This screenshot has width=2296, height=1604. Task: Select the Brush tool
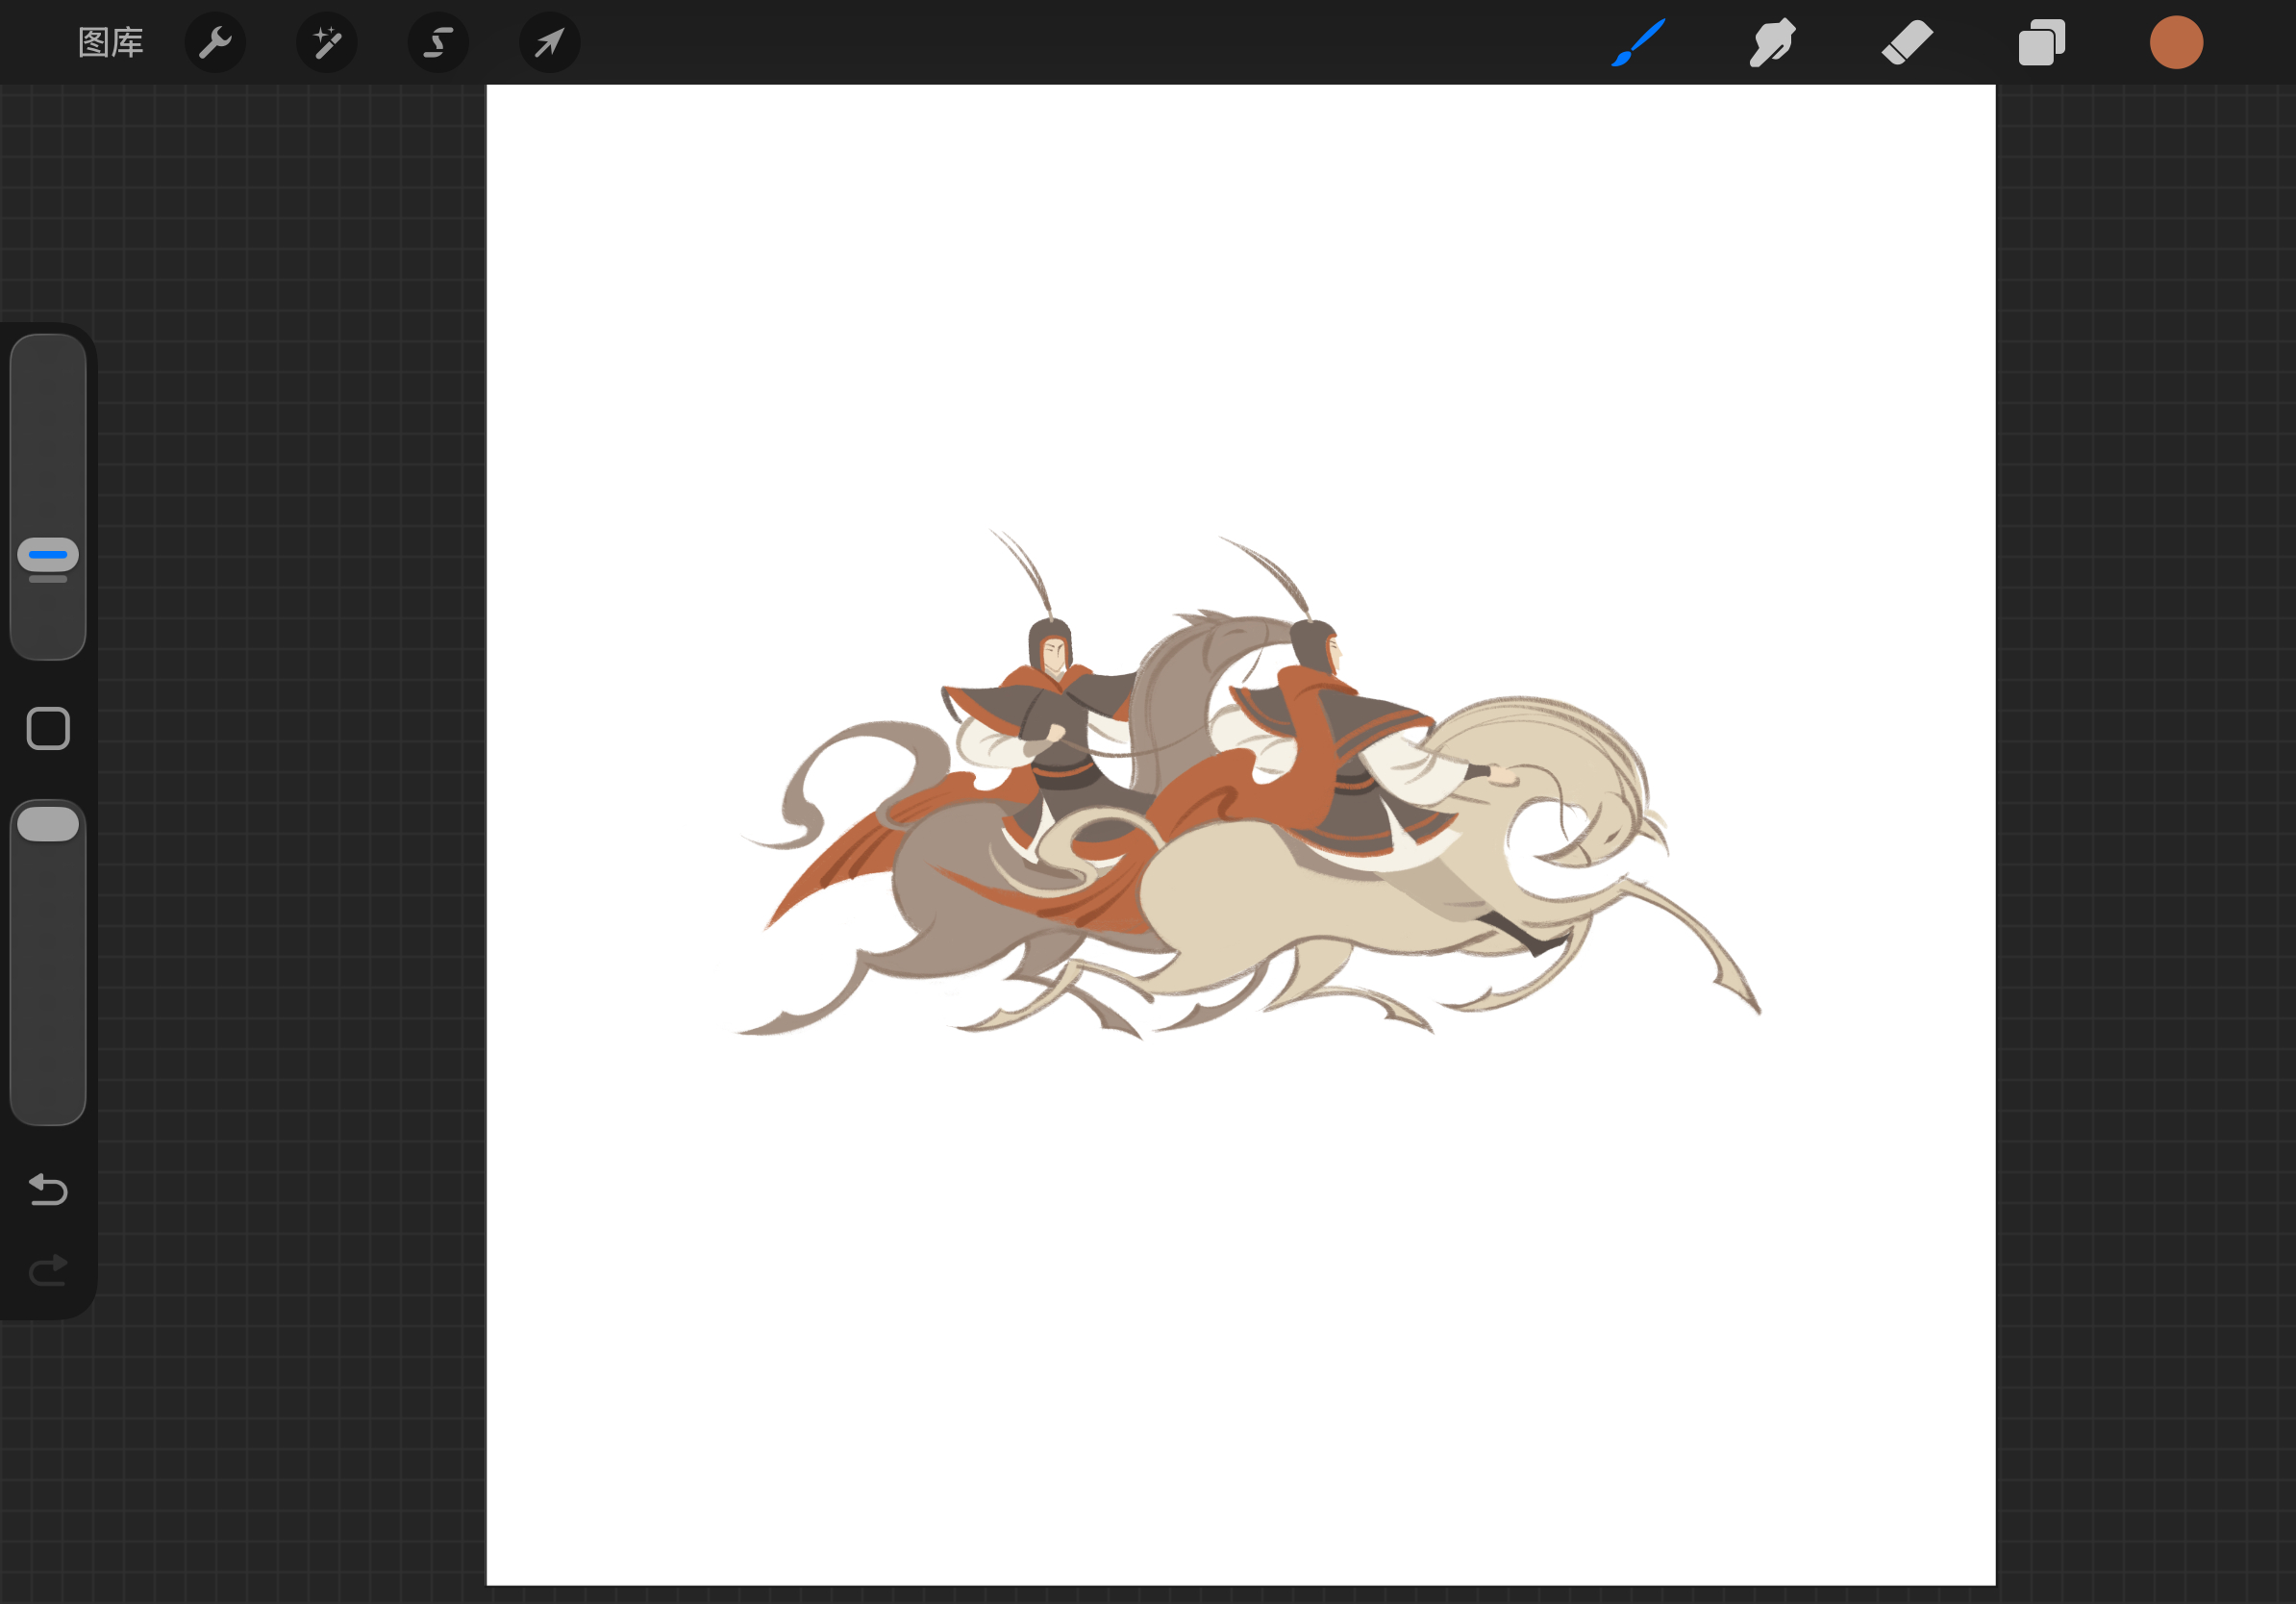click(x=1639, y=43)
